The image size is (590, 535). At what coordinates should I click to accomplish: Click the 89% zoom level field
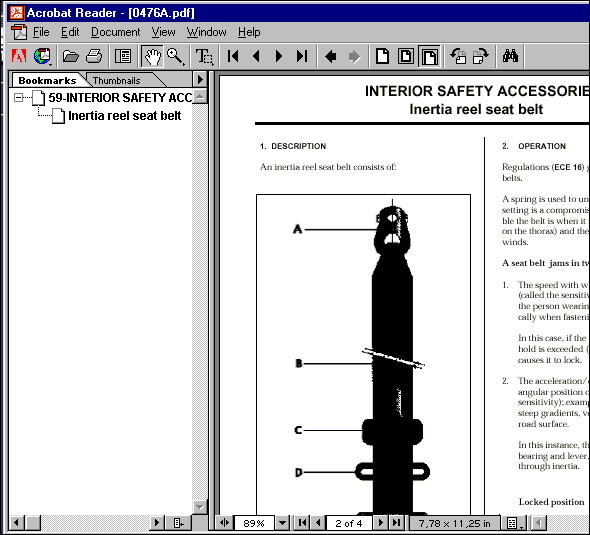click(254, 523)
